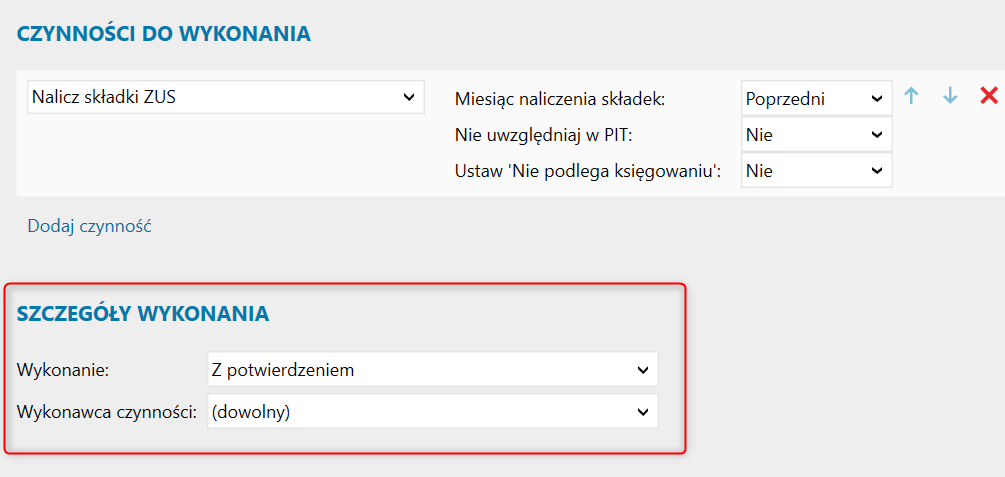Click the 'Nie uwzględniaj w PIT:' label

coord(541,135)
